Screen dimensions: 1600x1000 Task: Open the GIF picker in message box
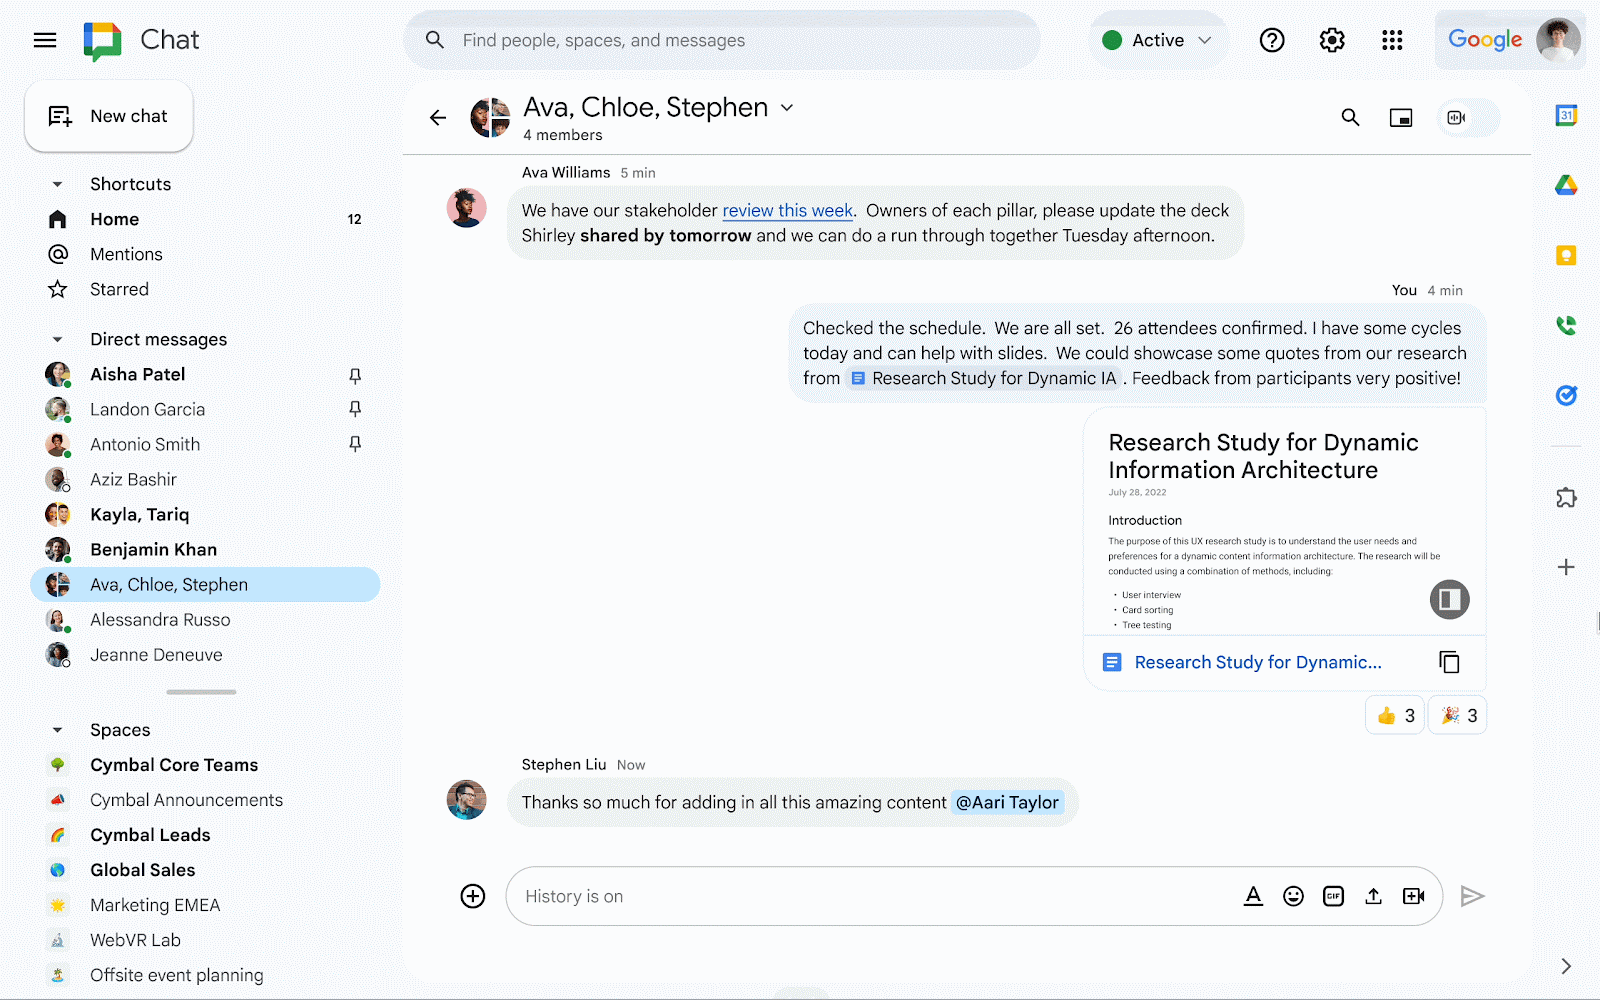click(1333, 896)
